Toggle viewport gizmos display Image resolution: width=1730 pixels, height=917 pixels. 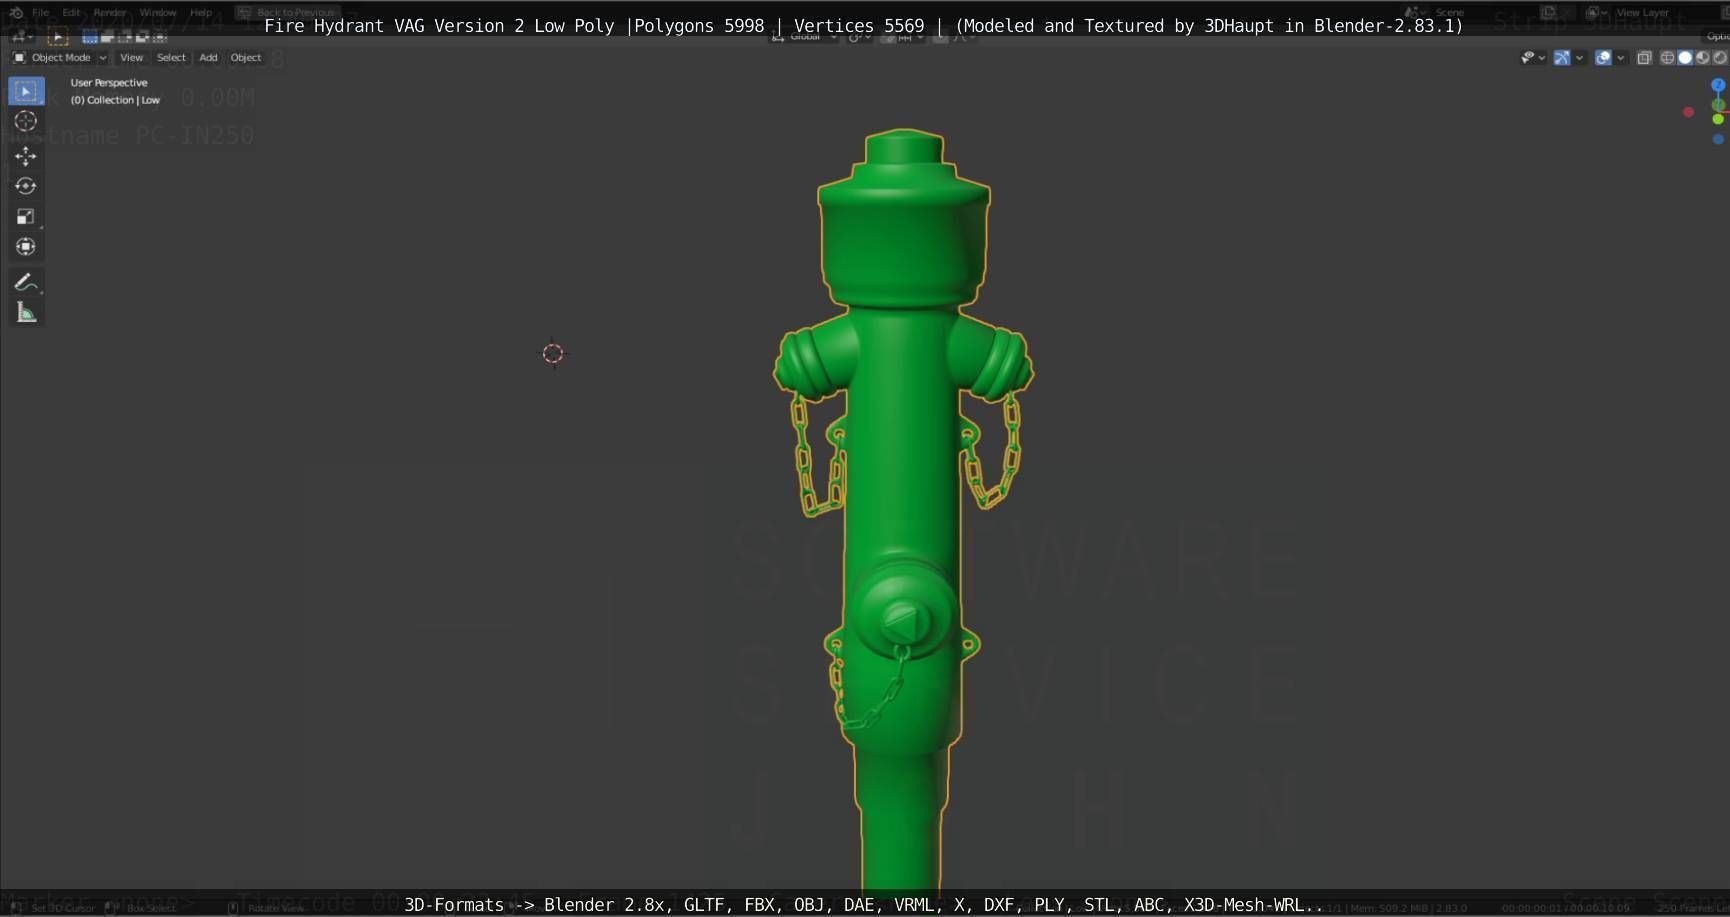coord(1562,58)
